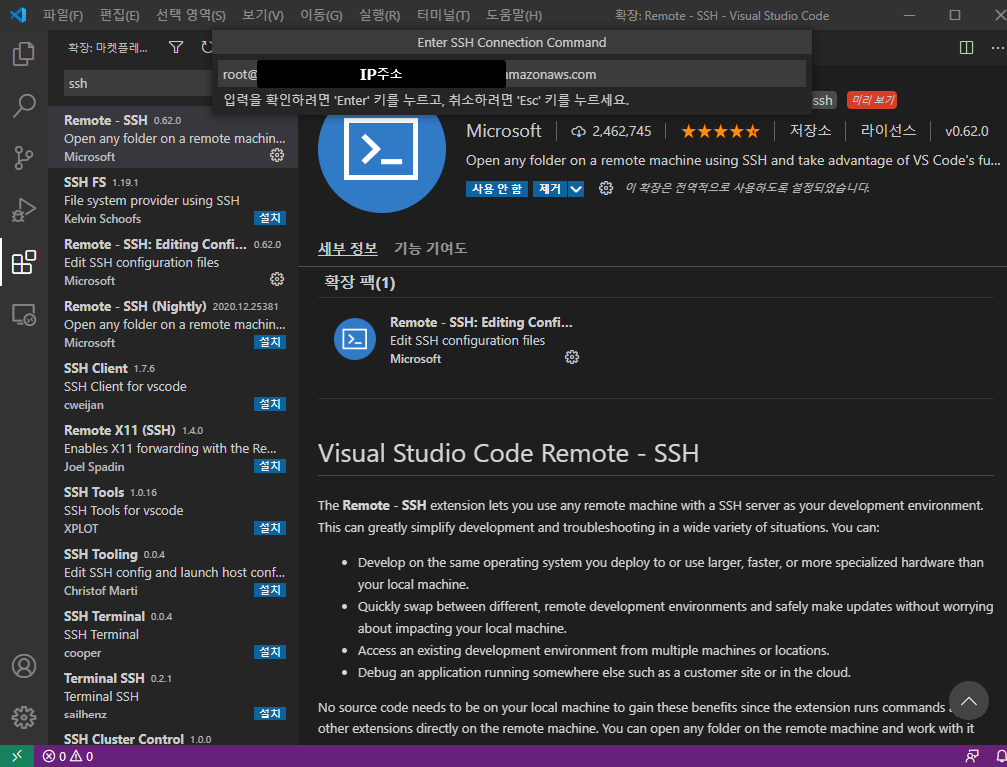Open the Accounts icon
Viewport: 1007px width, 767px height.
24,666
